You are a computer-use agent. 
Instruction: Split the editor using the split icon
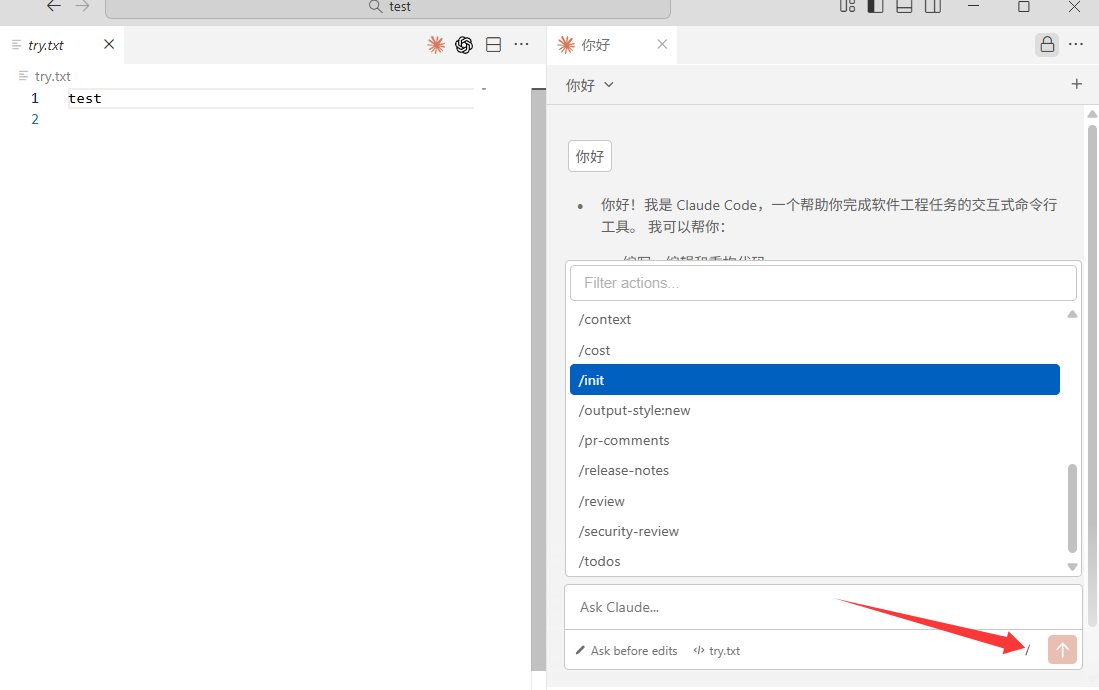pos(492,44)
